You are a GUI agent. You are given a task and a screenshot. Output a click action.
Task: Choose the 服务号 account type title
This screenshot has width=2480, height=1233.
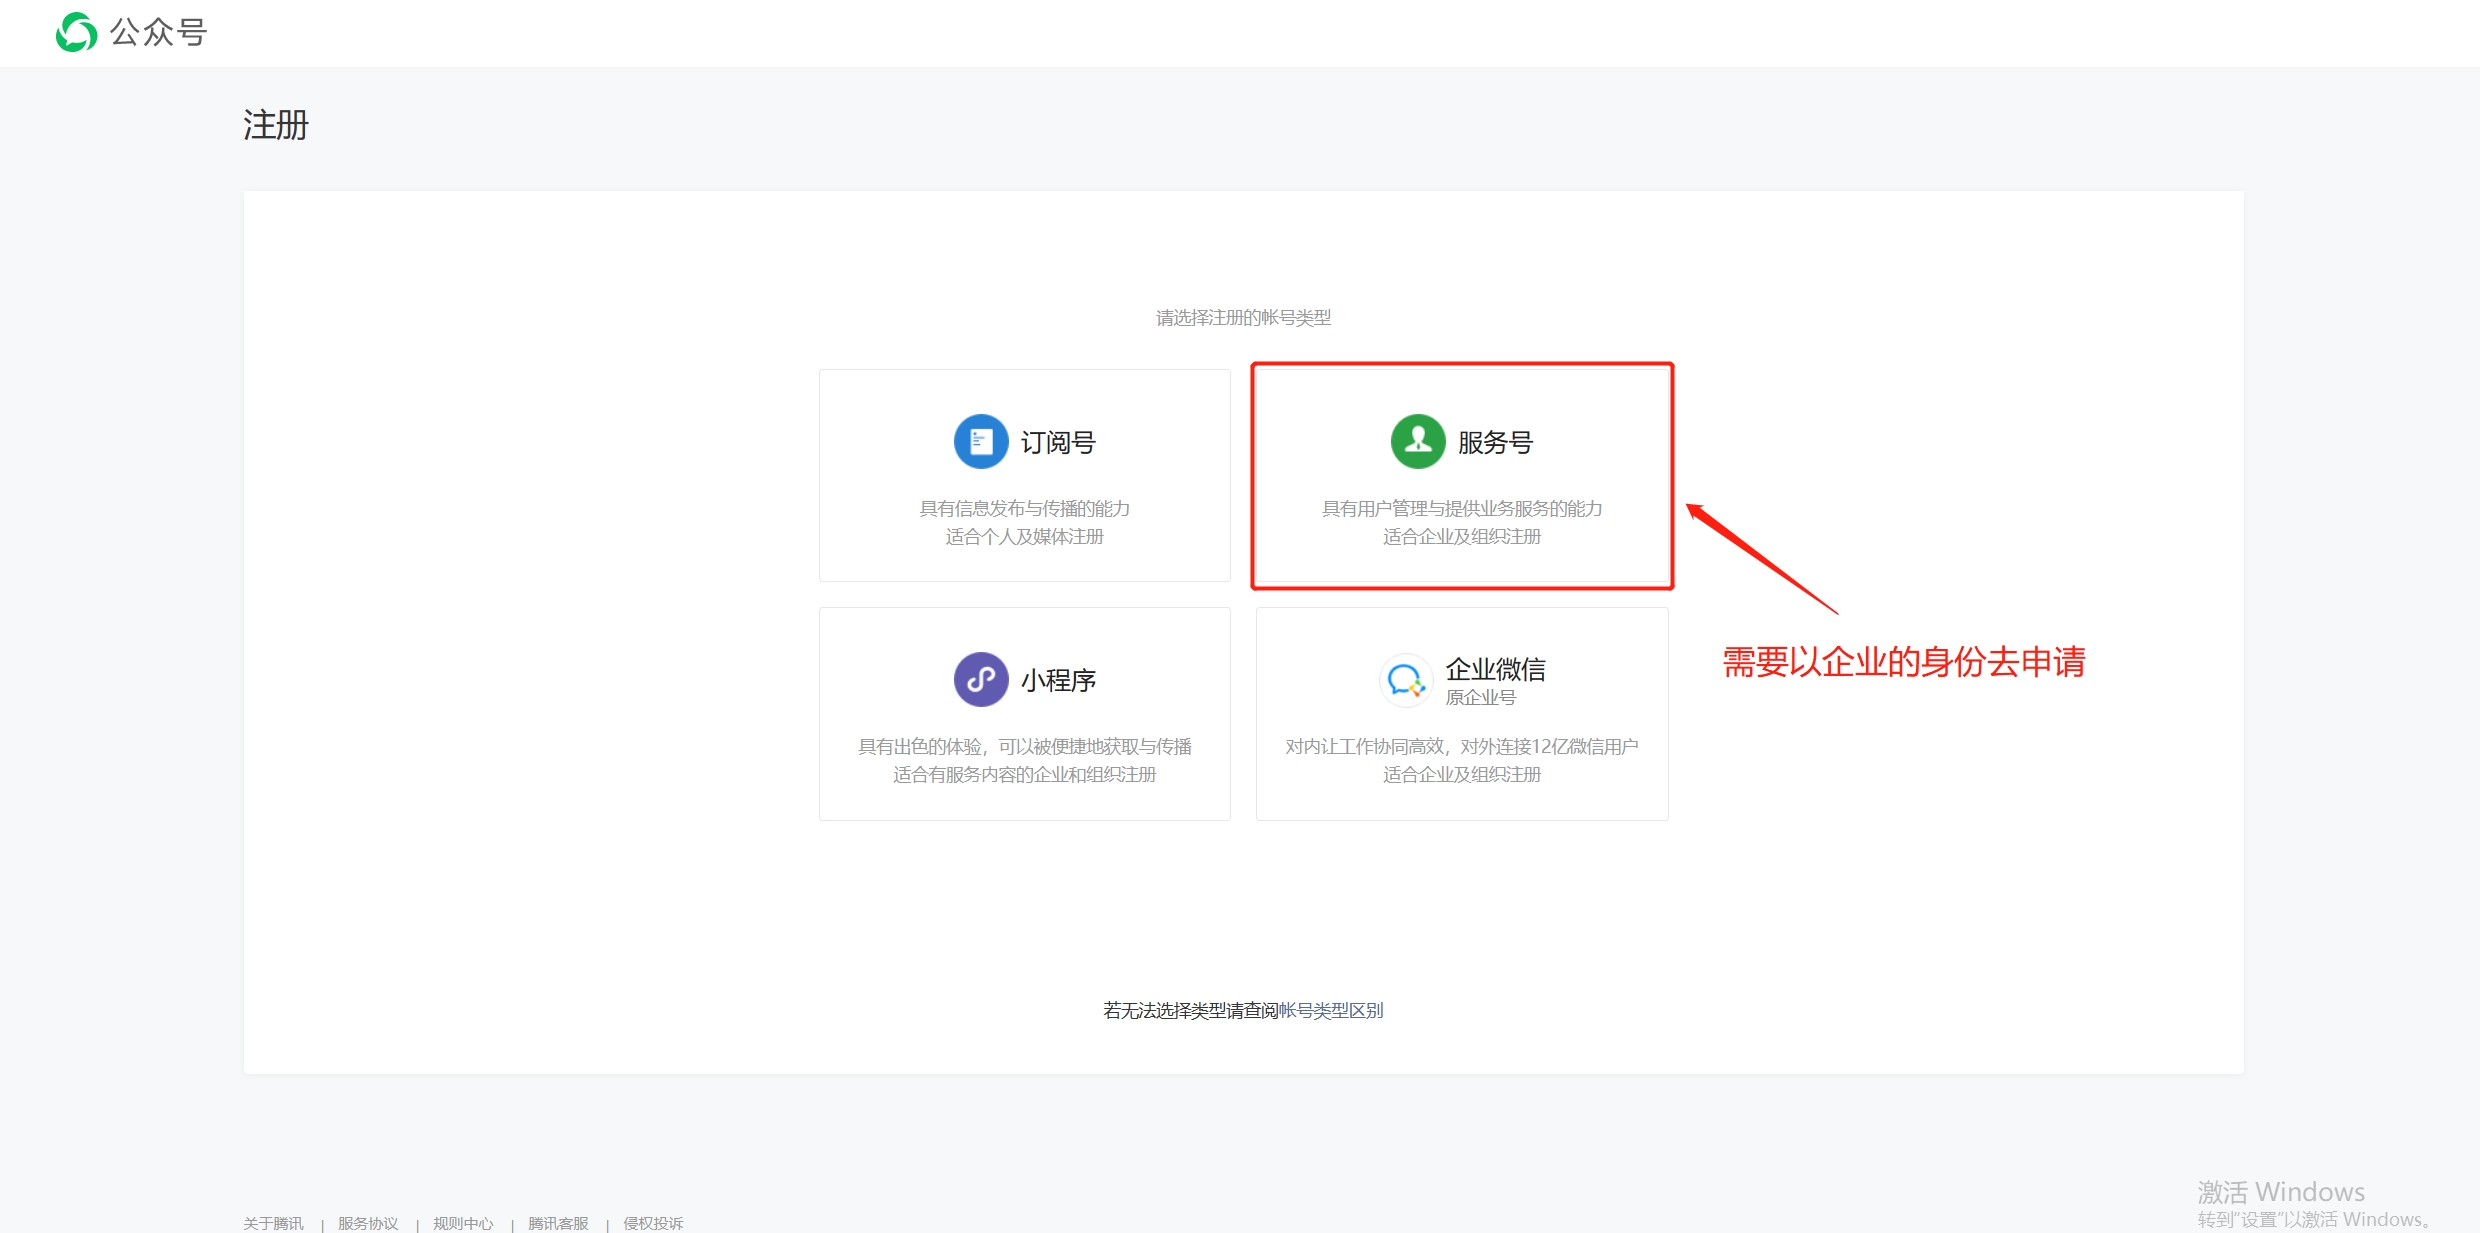coord(1495,442)
